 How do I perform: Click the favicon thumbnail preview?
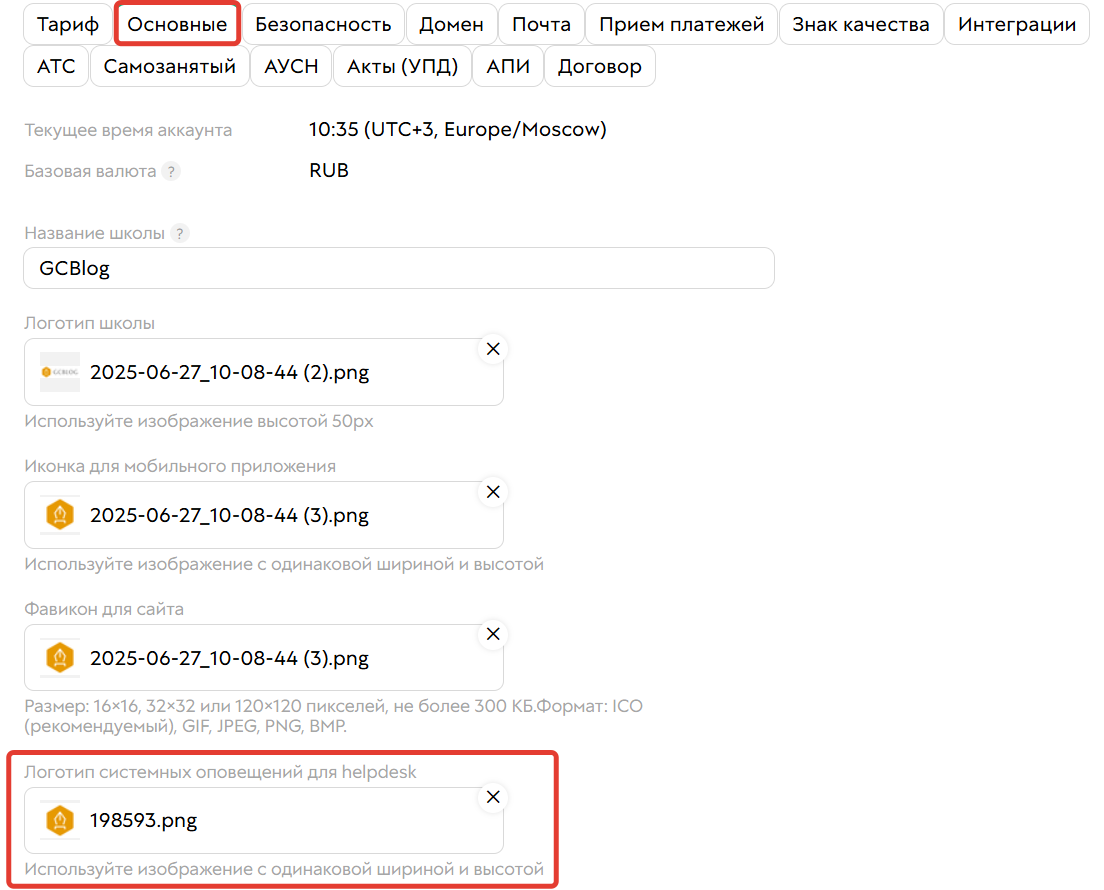click(x=60, y=658)
